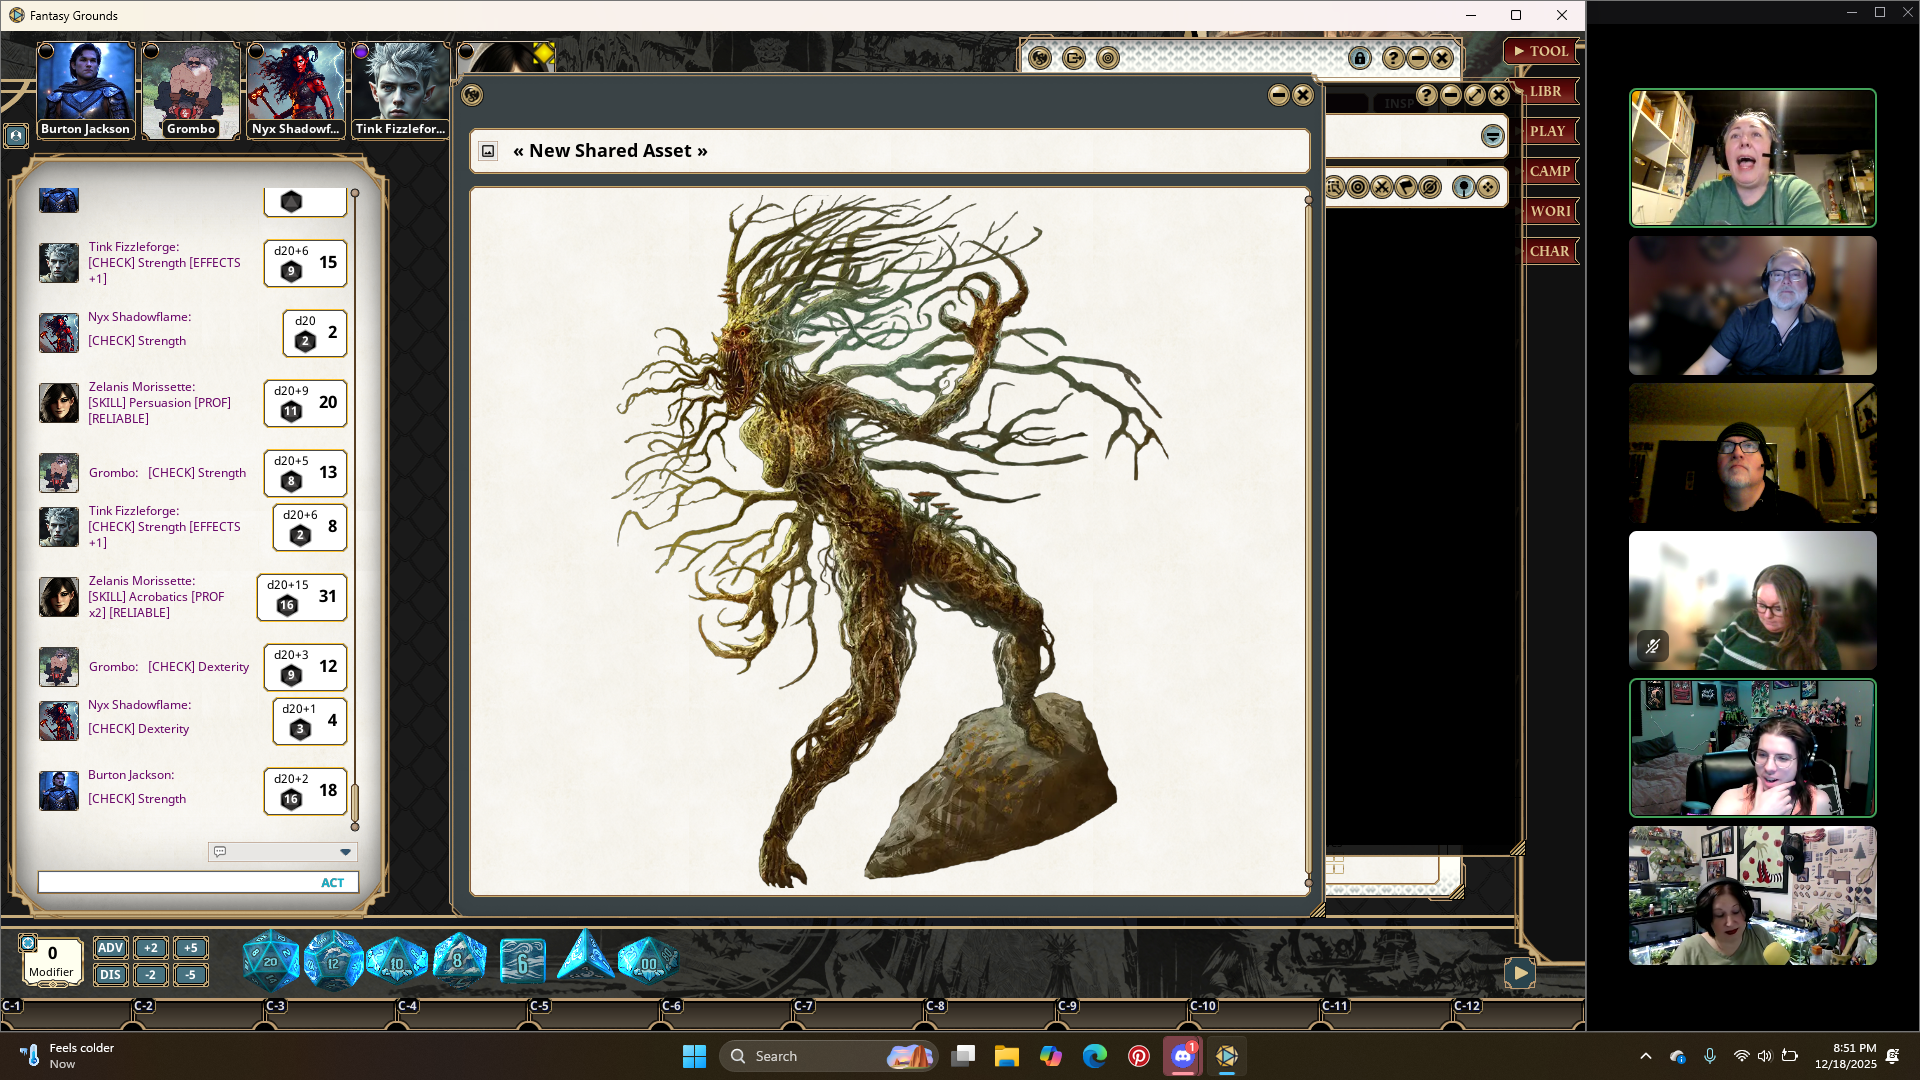Viewport: 1920px width, 1080px height.
Task: Click the d20 die icon
Action: 270,961
